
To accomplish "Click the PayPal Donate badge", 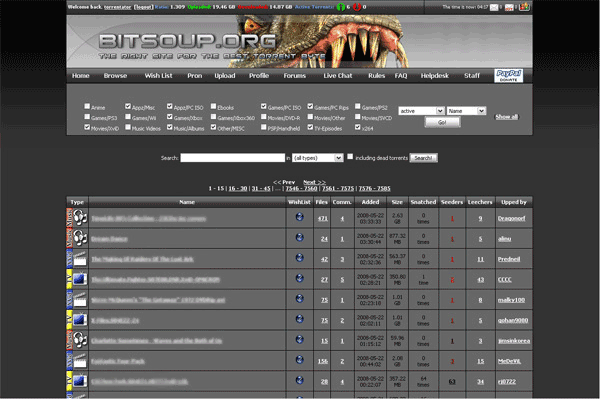I will coord(509,75).
